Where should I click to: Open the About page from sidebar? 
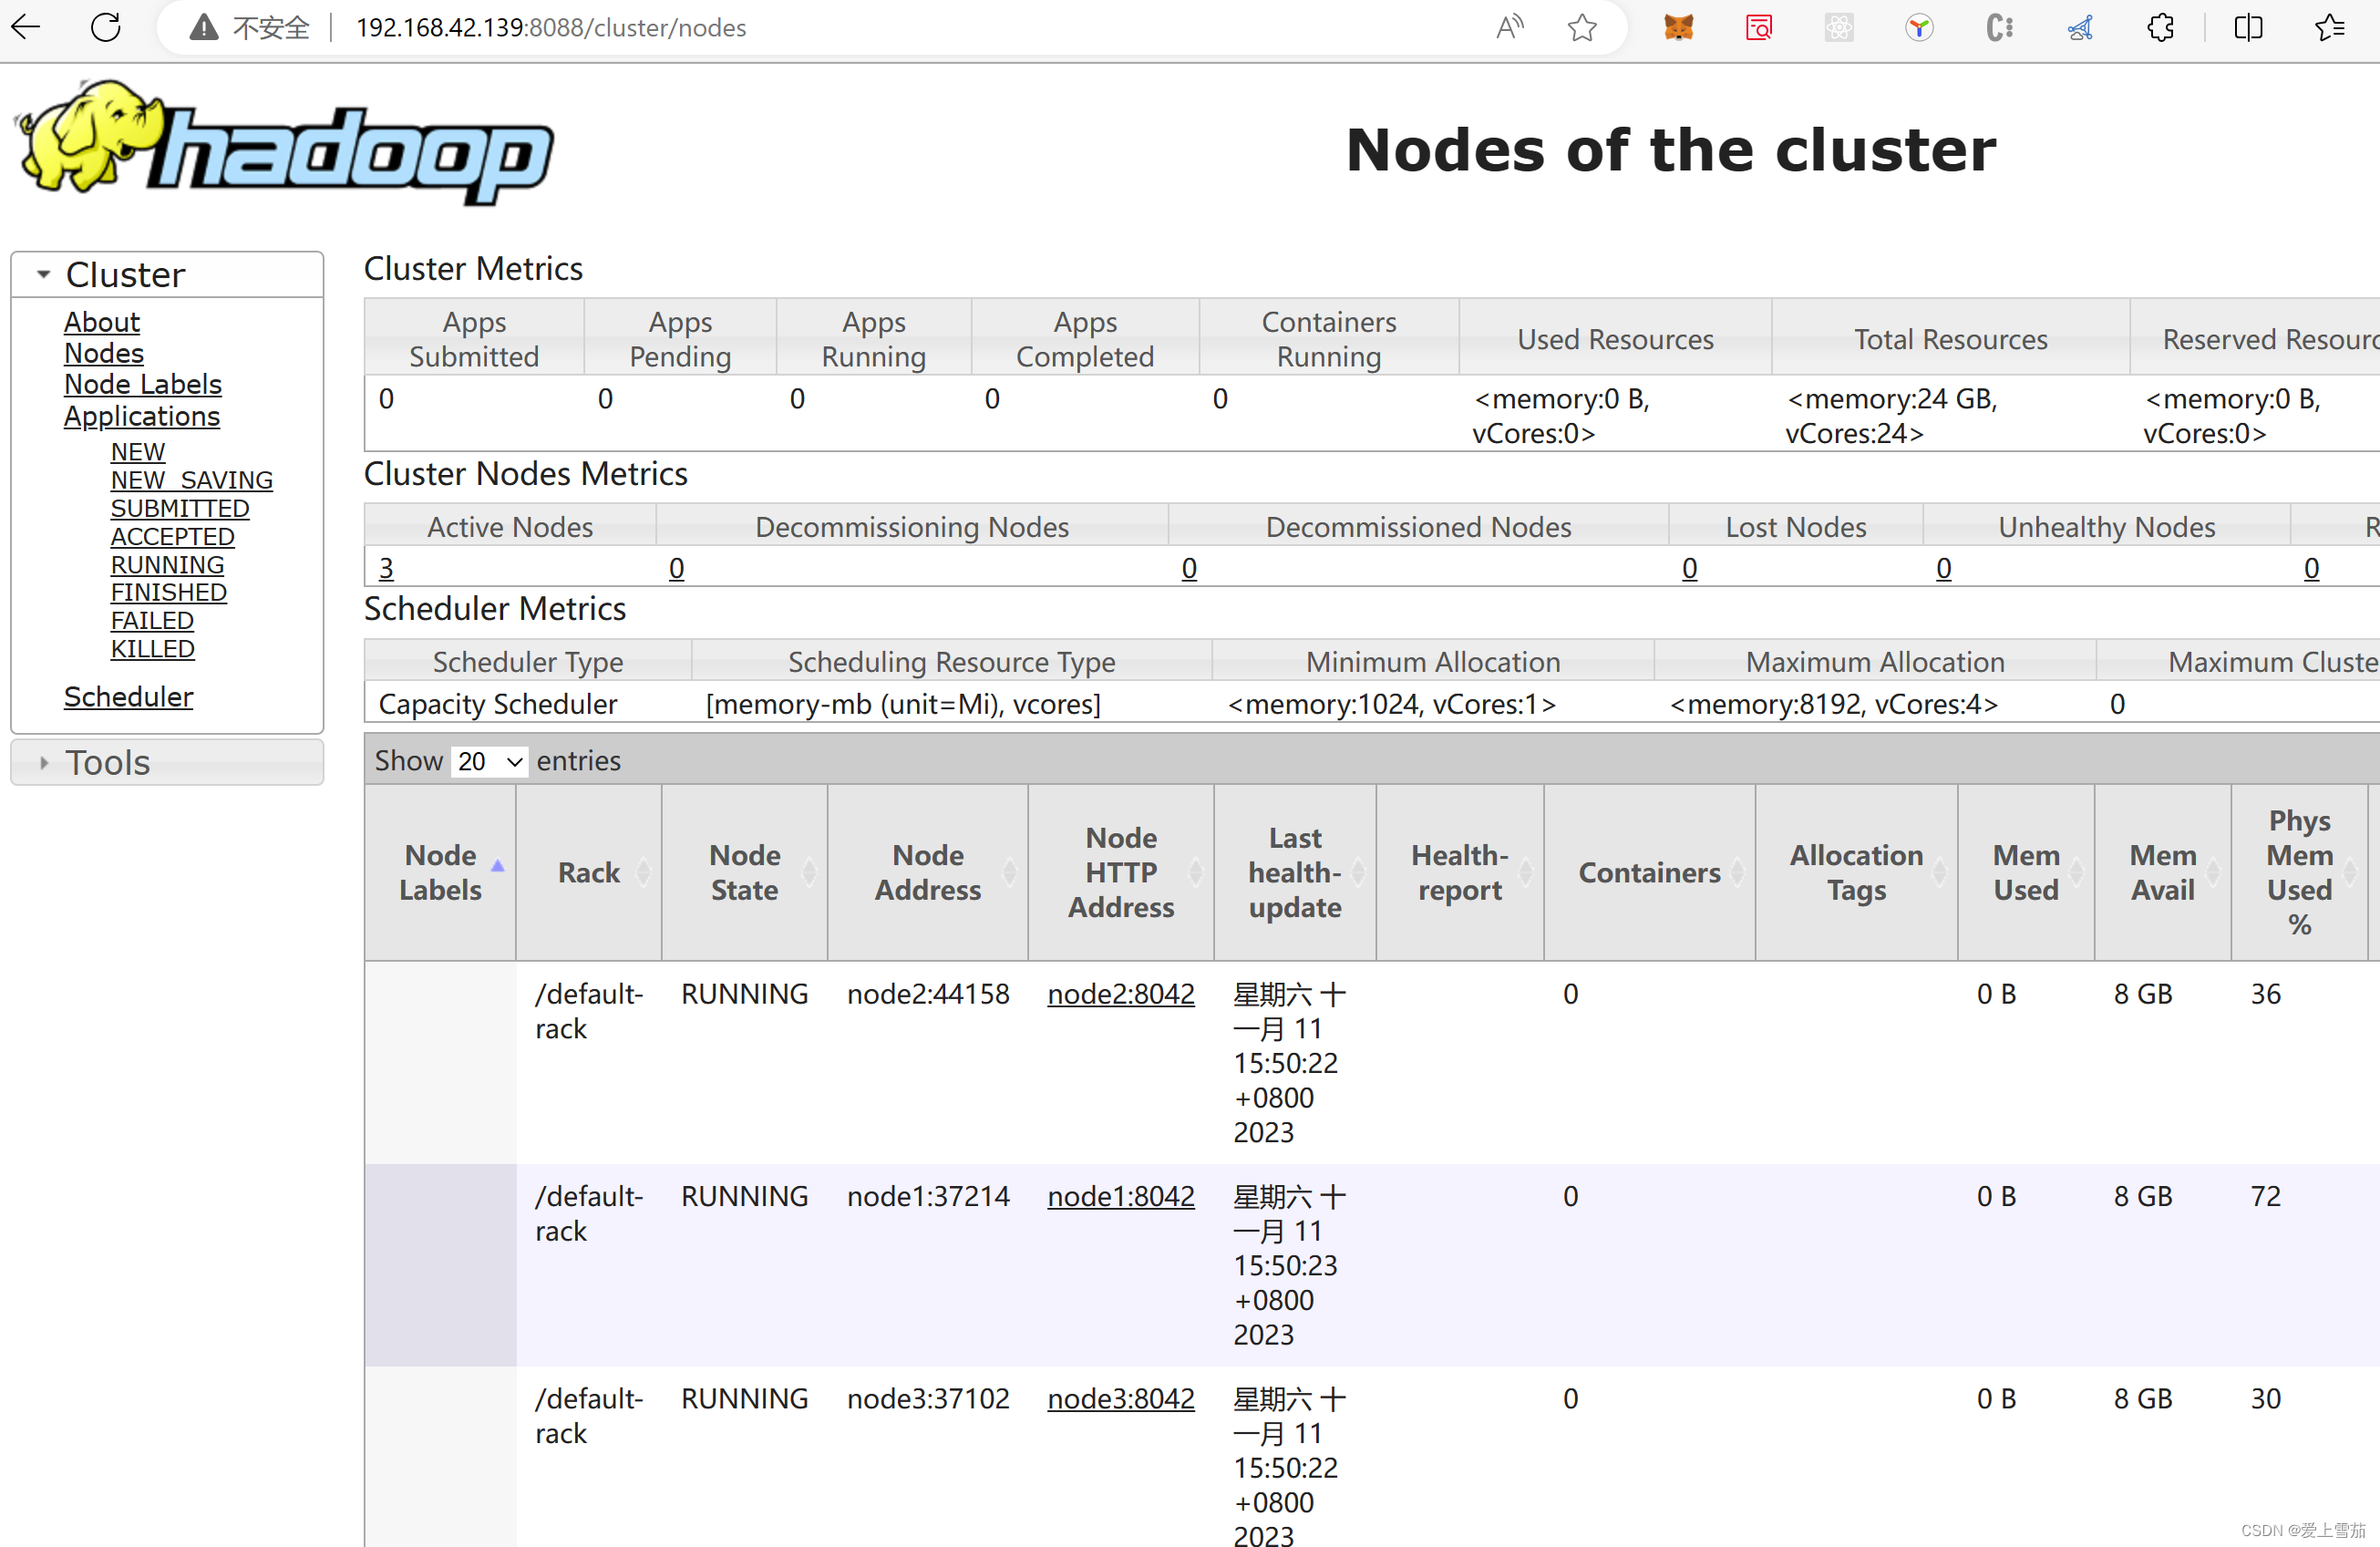[x=101, y=321]
